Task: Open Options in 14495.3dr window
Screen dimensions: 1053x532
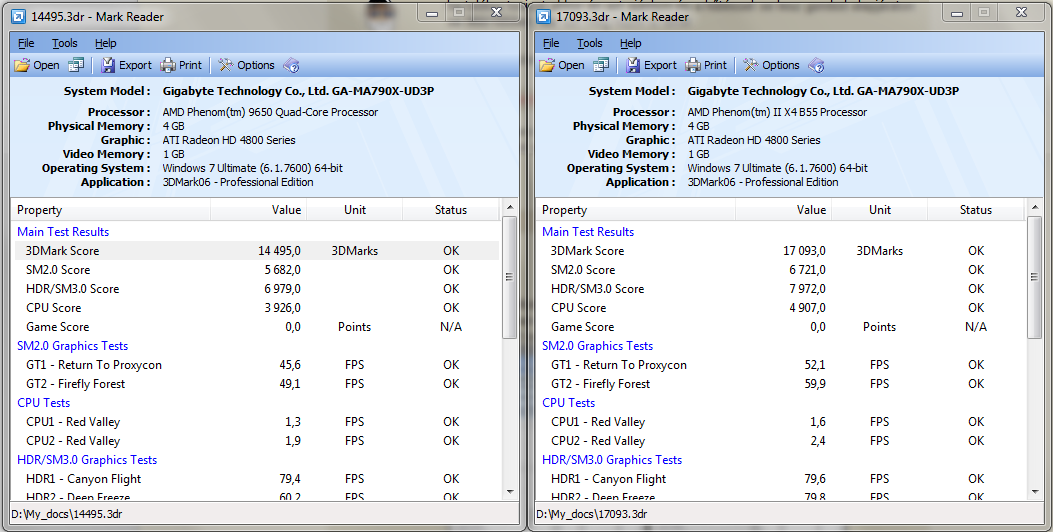Action: [246, 65]
